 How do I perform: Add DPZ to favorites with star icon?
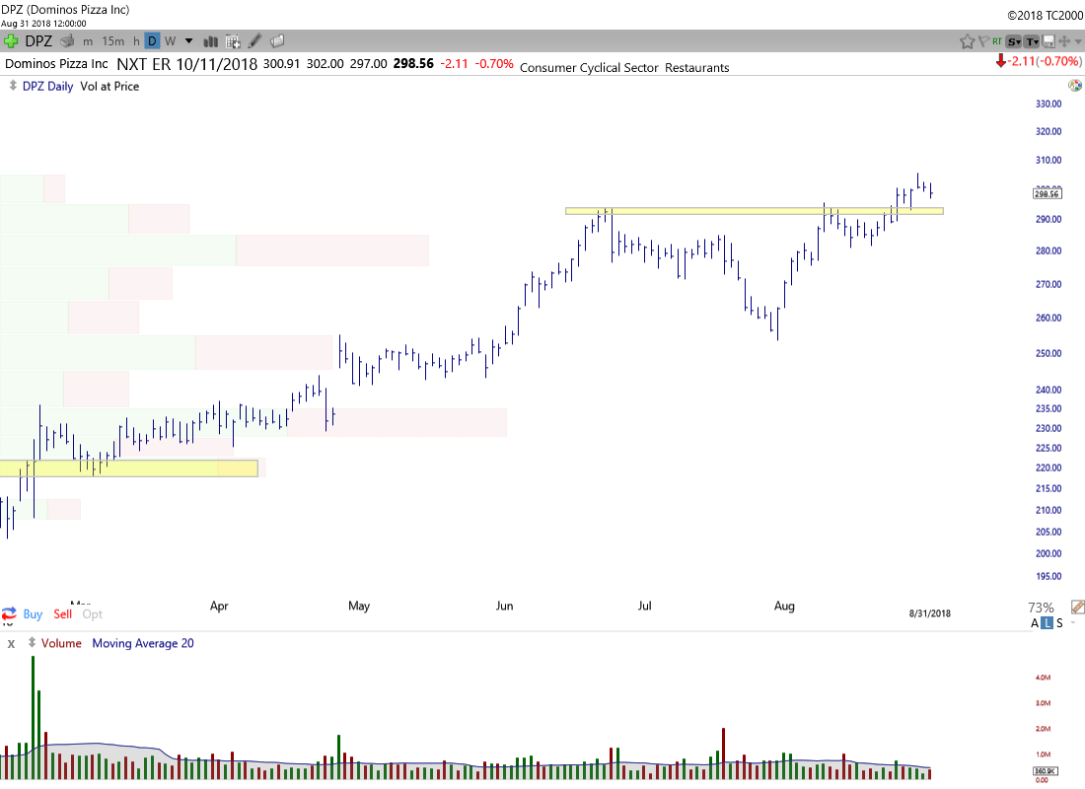(x=967, y=41)
